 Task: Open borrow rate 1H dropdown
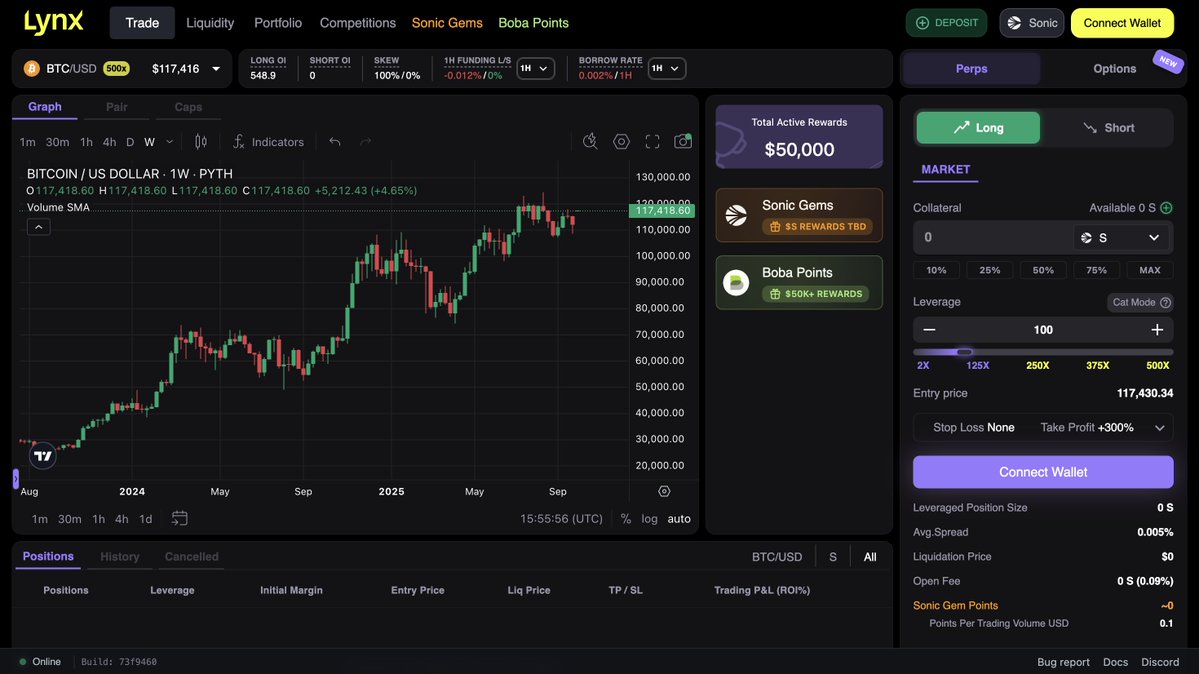click(x=667, y=68)
